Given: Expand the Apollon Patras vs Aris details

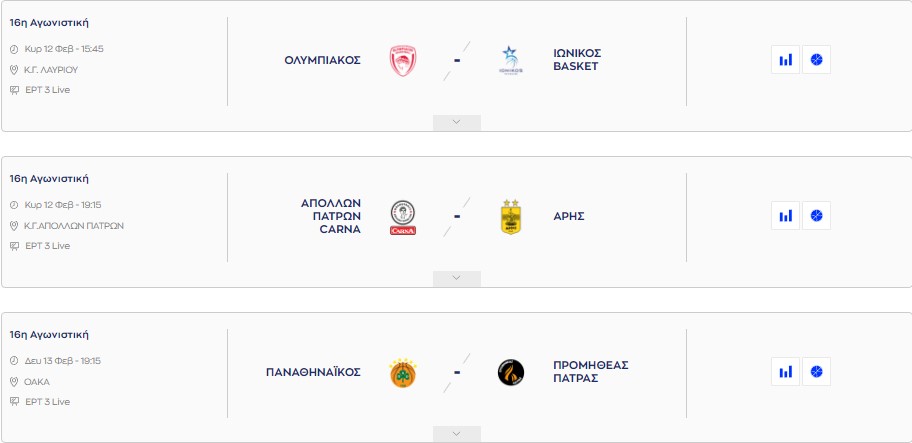Looking at the screenshot, I should tap(457, 278).
